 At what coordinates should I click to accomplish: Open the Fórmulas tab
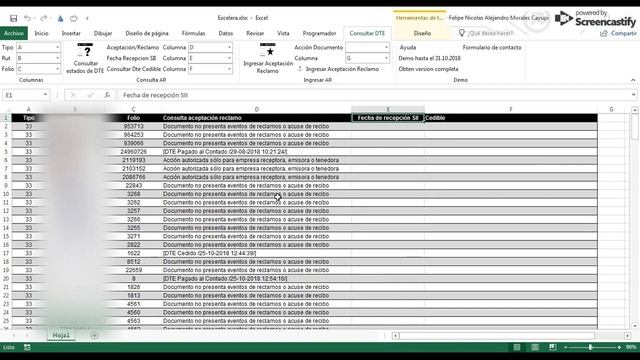point(193,33)
